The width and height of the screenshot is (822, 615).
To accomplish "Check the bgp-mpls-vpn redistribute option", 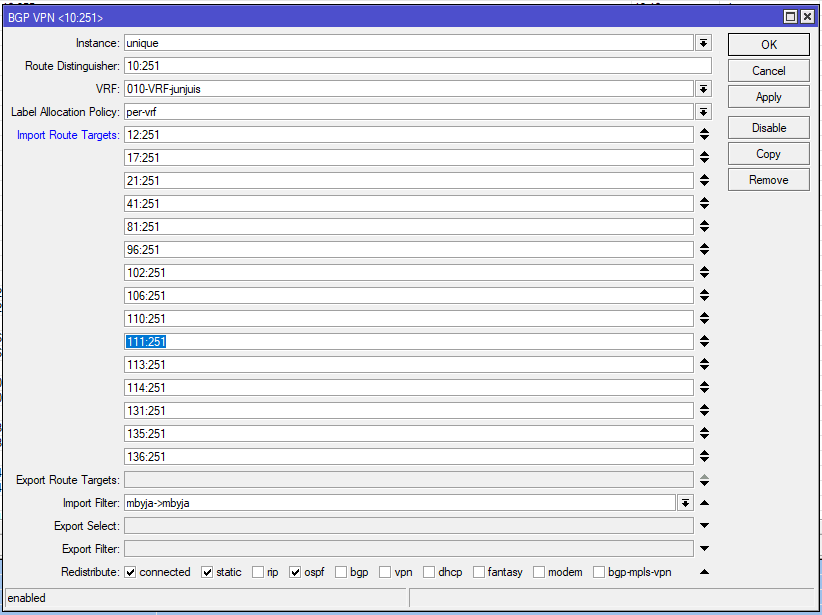I will pyautogui.click(x=599, y=572).
